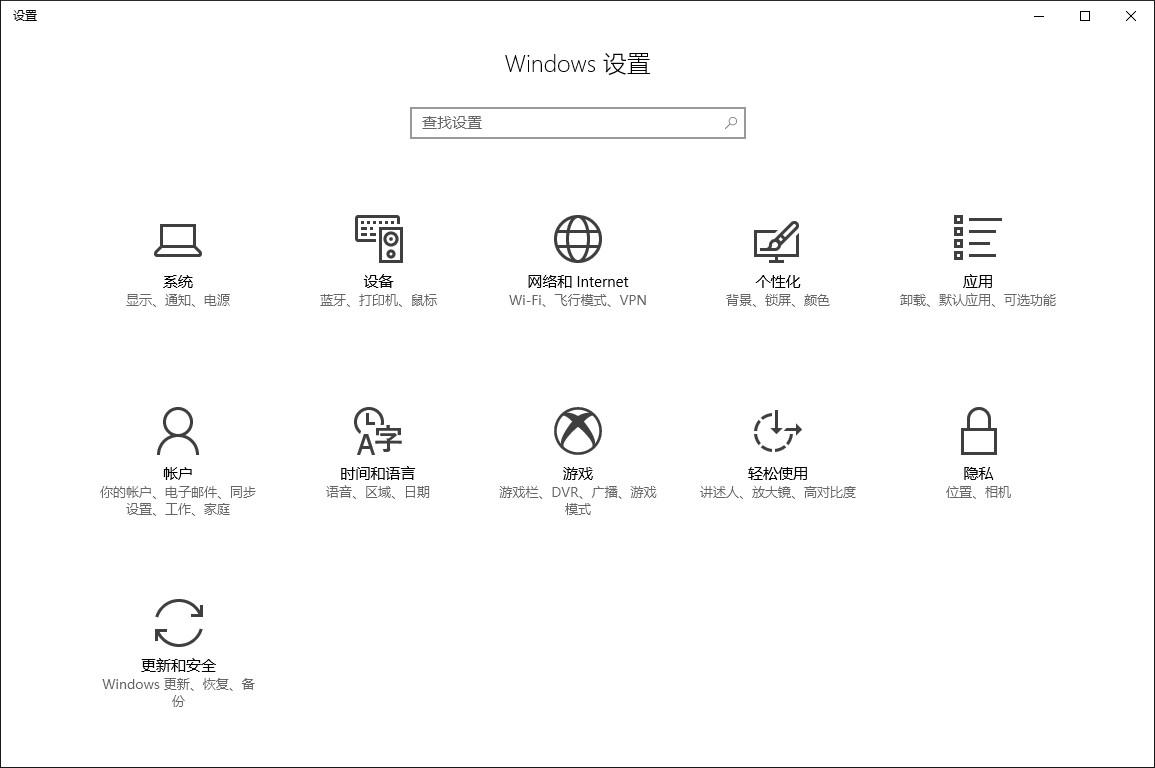Open the 系统 laptop icon
This screenshot has height=768, width=1155.
point(178,240)
